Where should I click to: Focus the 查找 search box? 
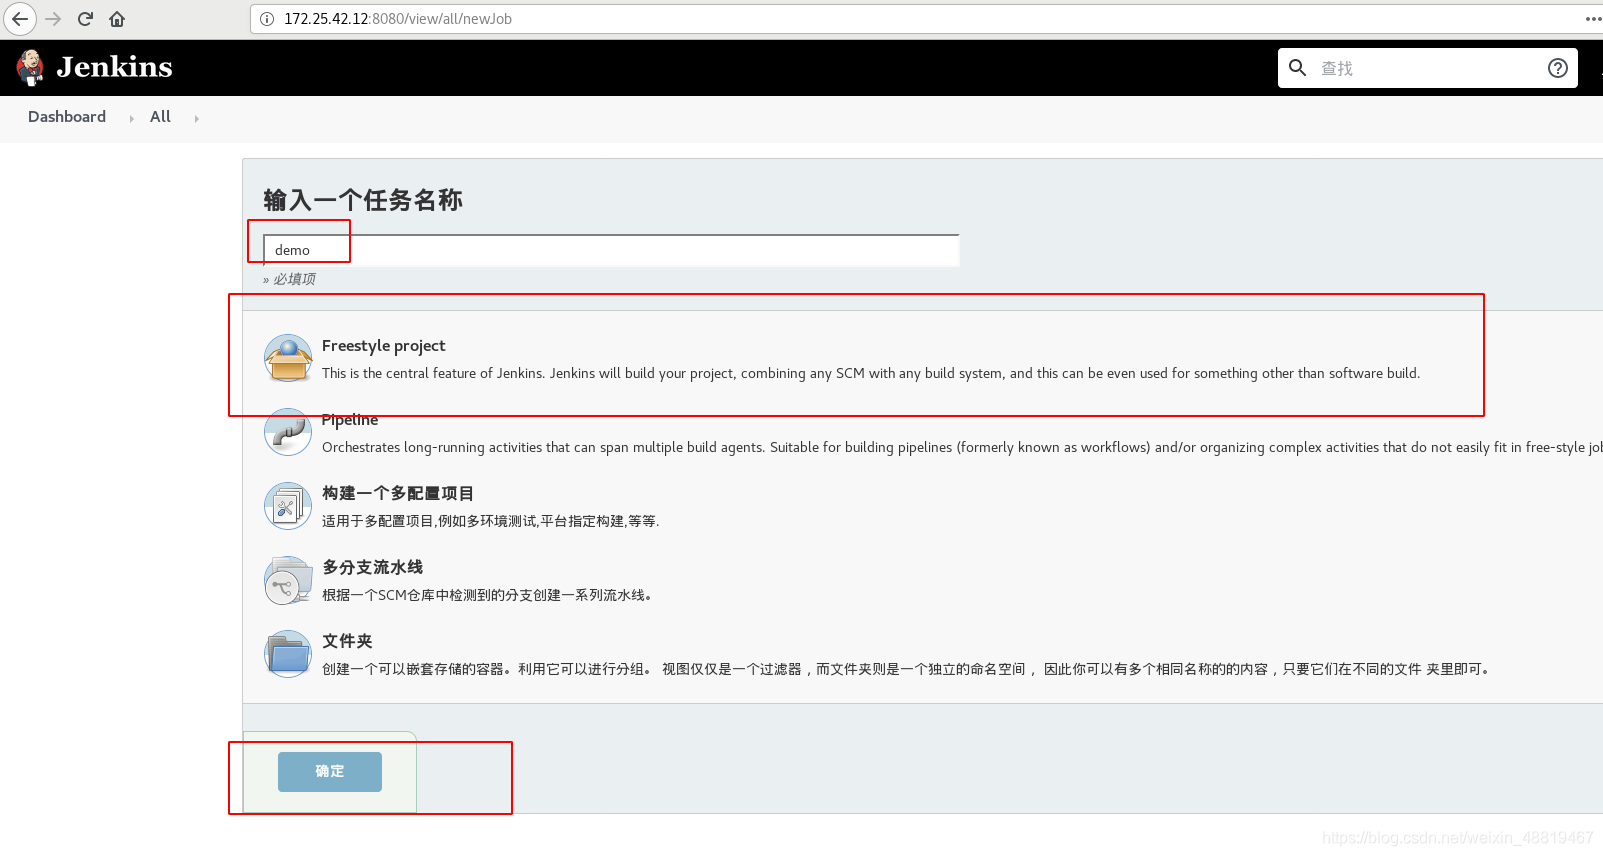(x=1428, y=68)
